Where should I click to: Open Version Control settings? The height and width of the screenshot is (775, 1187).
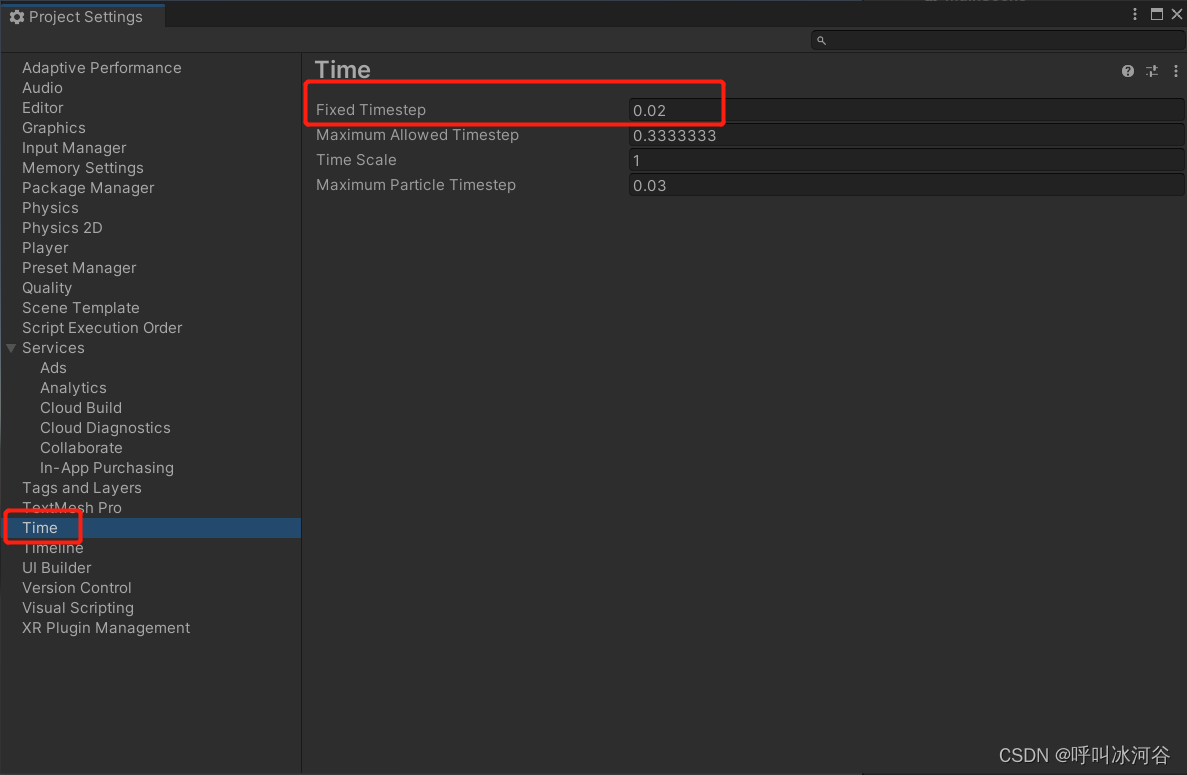click(76, 588)
